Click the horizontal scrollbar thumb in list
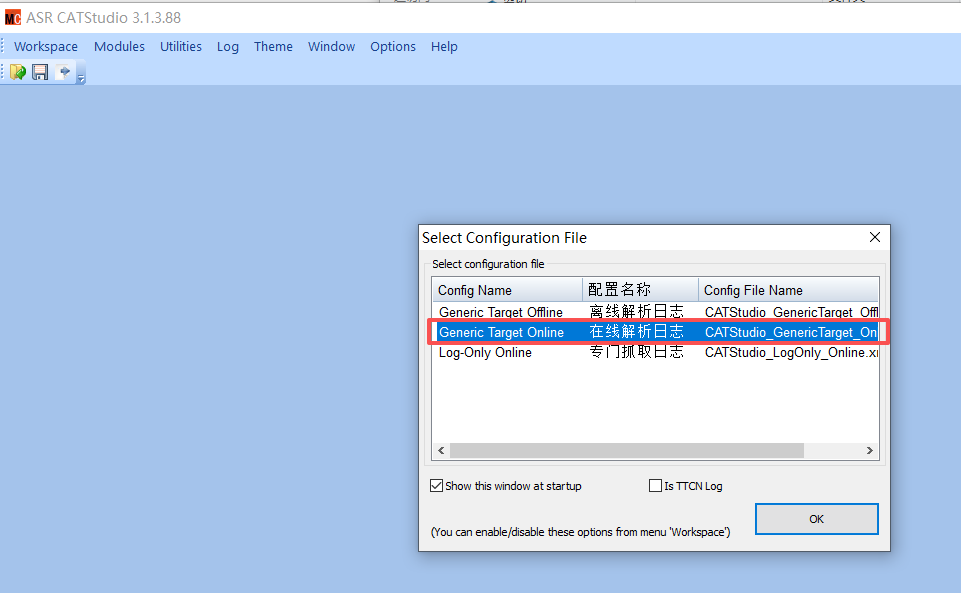The image size is (961, 593). 627,450
